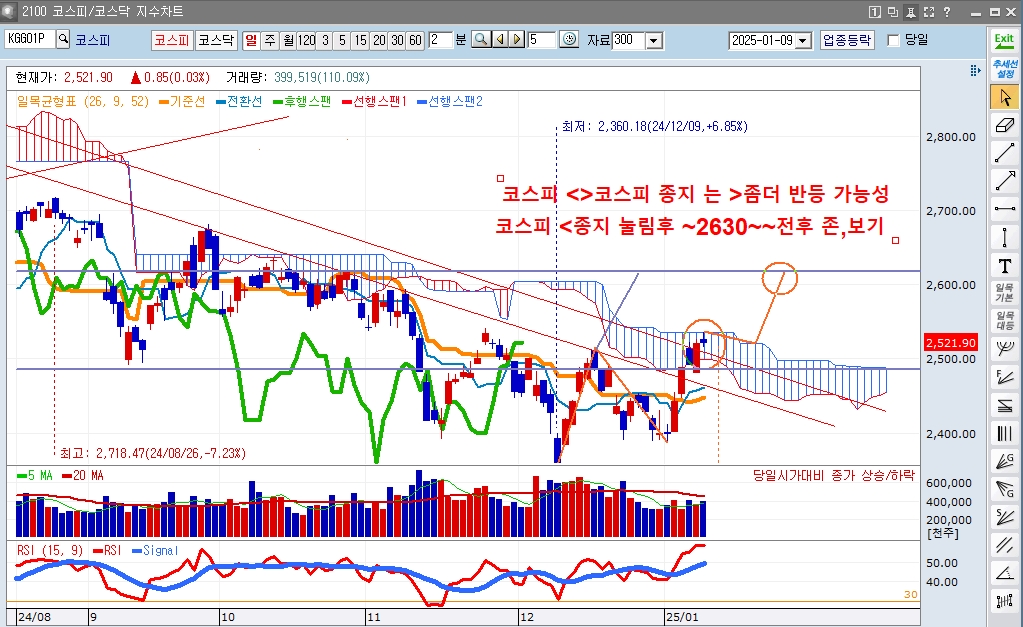Select the 20 minute period button
Image resolution: width=1023 pixels, height=627 pixels.
click(x=379, y=40)
